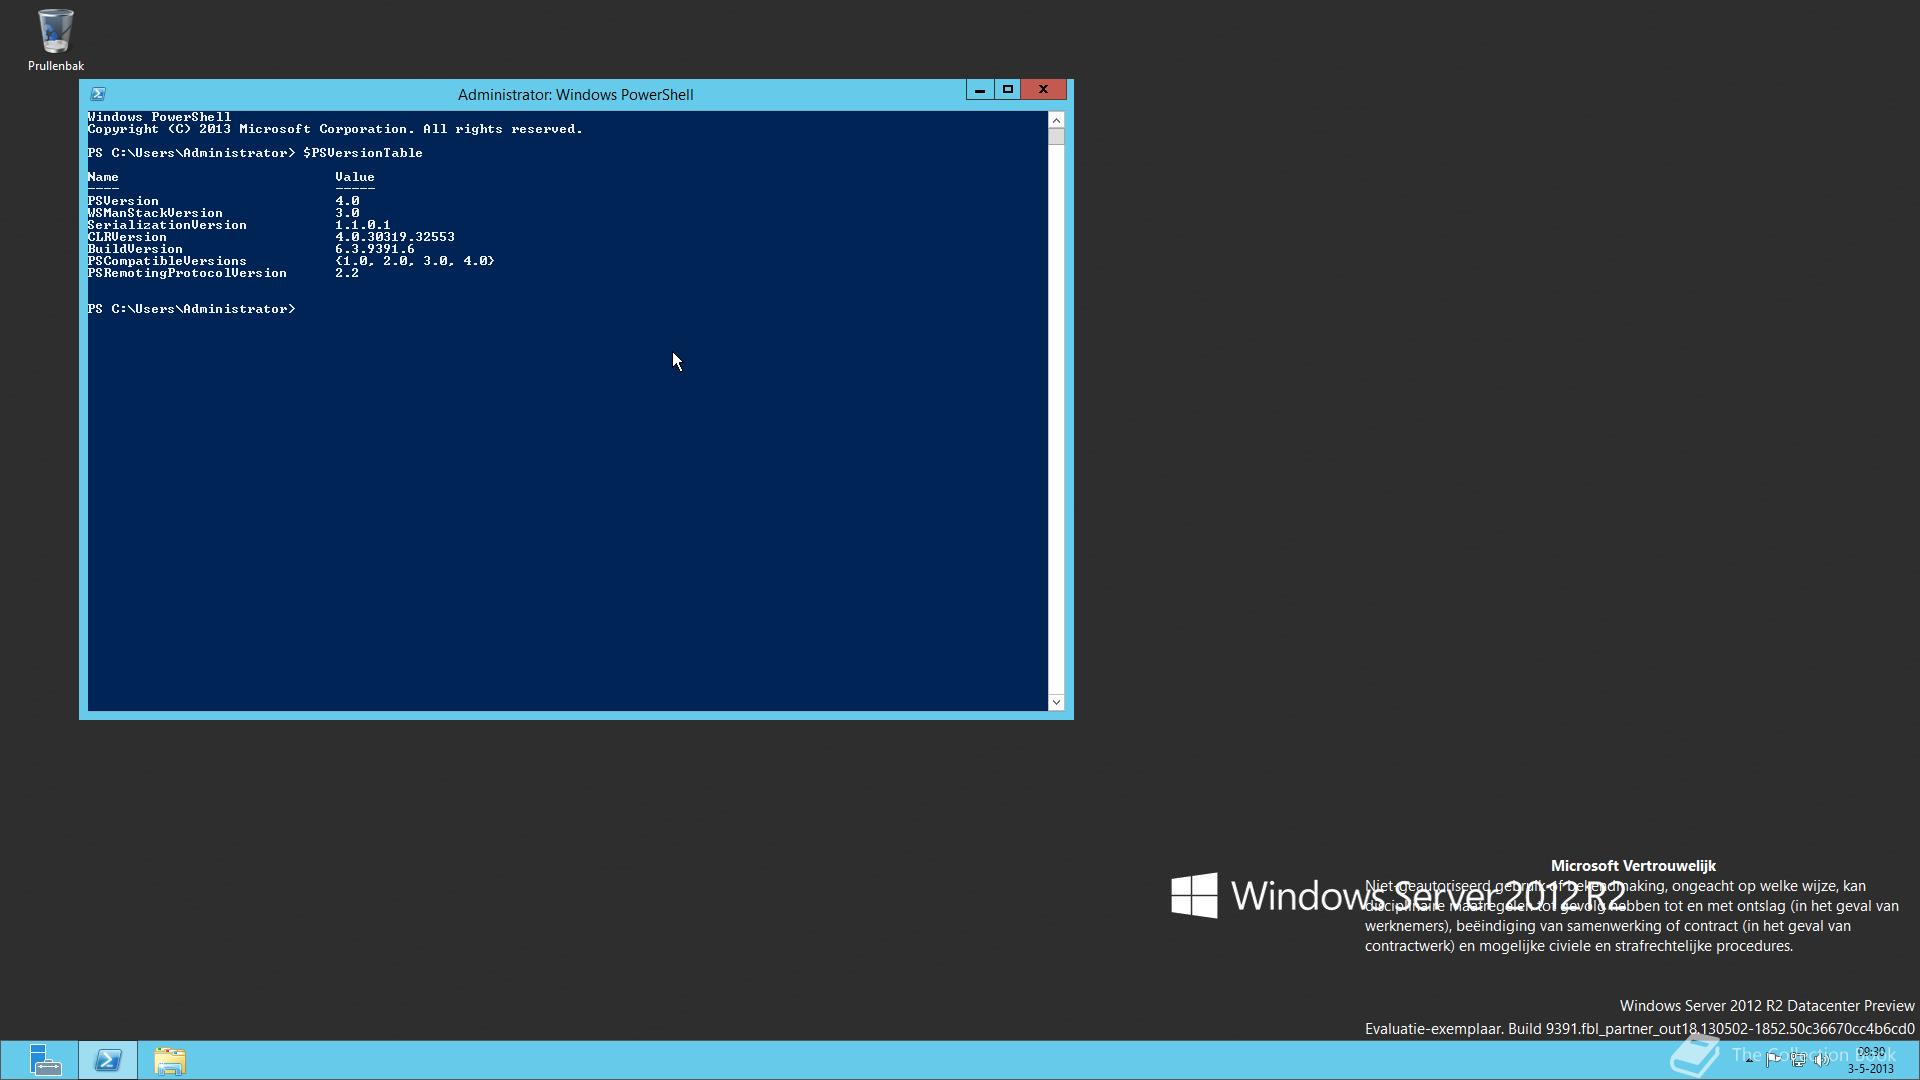Open the PowerShell window system menu icon
This screenshot has width=1920, height=1080.
click(98, 94)
